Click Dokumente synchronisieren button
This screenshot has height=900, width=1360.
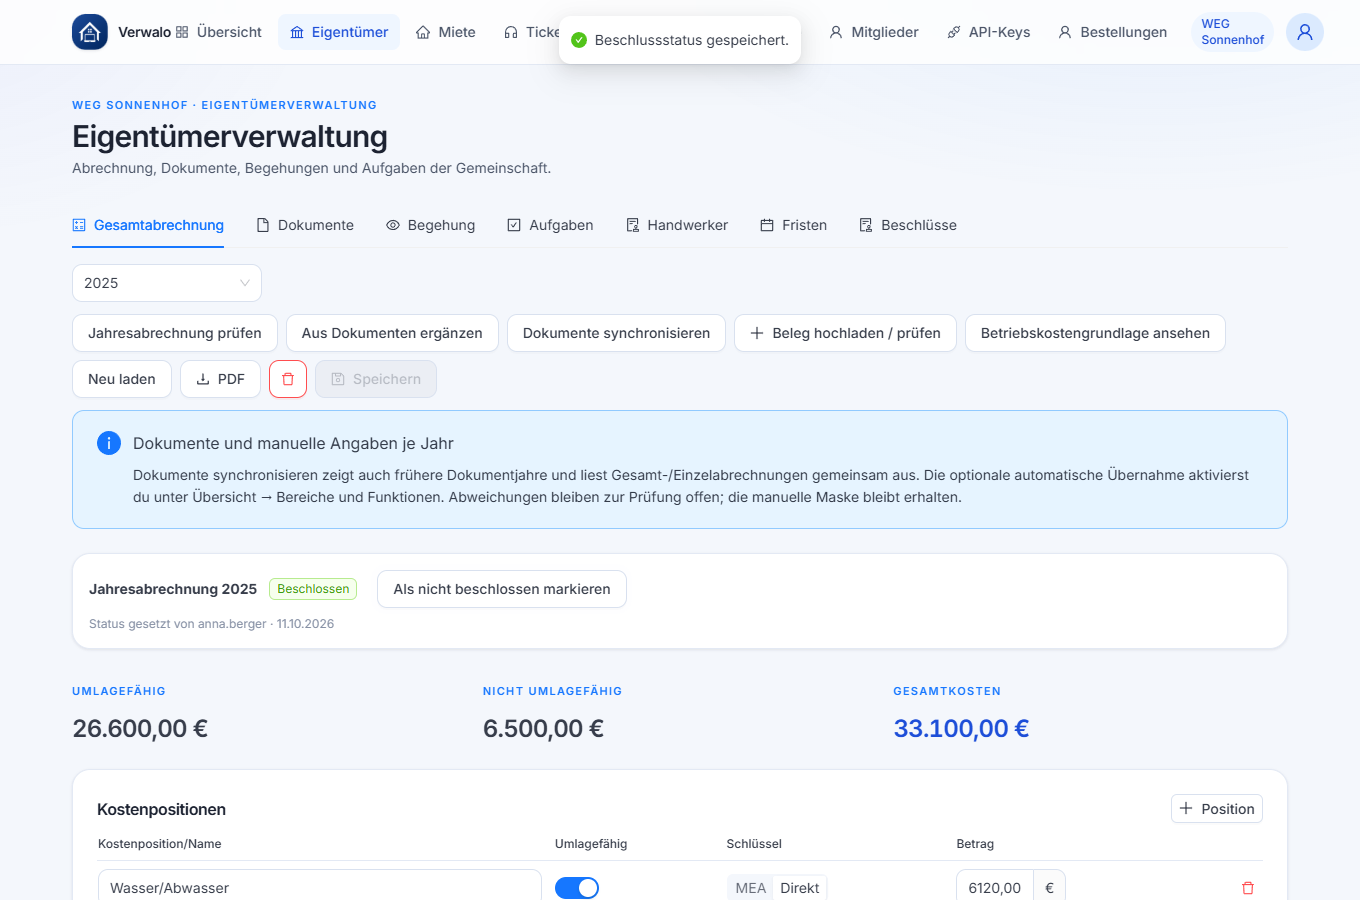tap(616, 333)
